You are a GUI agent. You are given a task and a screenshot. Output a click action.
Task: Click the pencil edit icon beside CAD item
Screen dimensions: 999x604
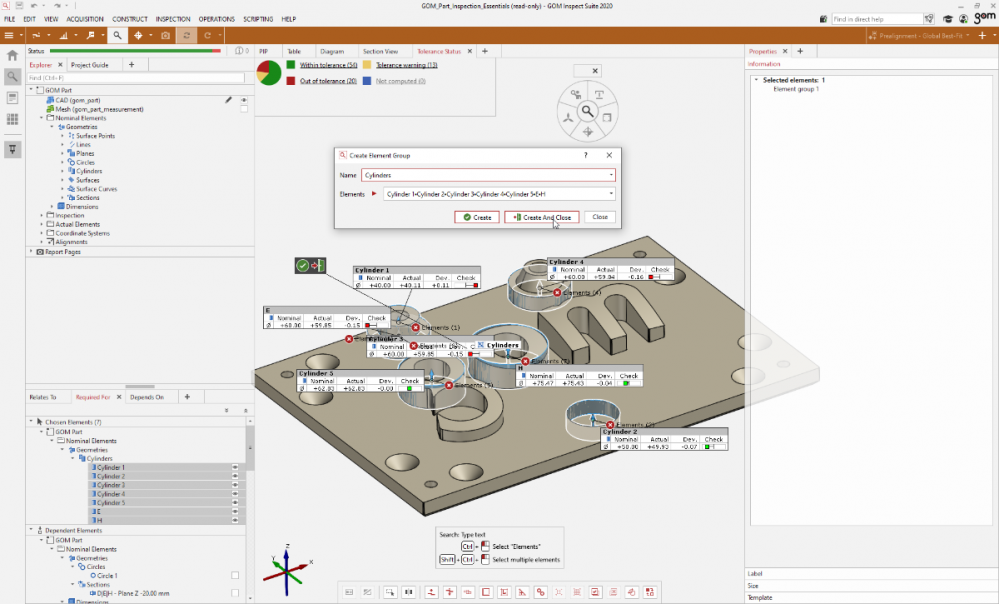coord(229,100)
